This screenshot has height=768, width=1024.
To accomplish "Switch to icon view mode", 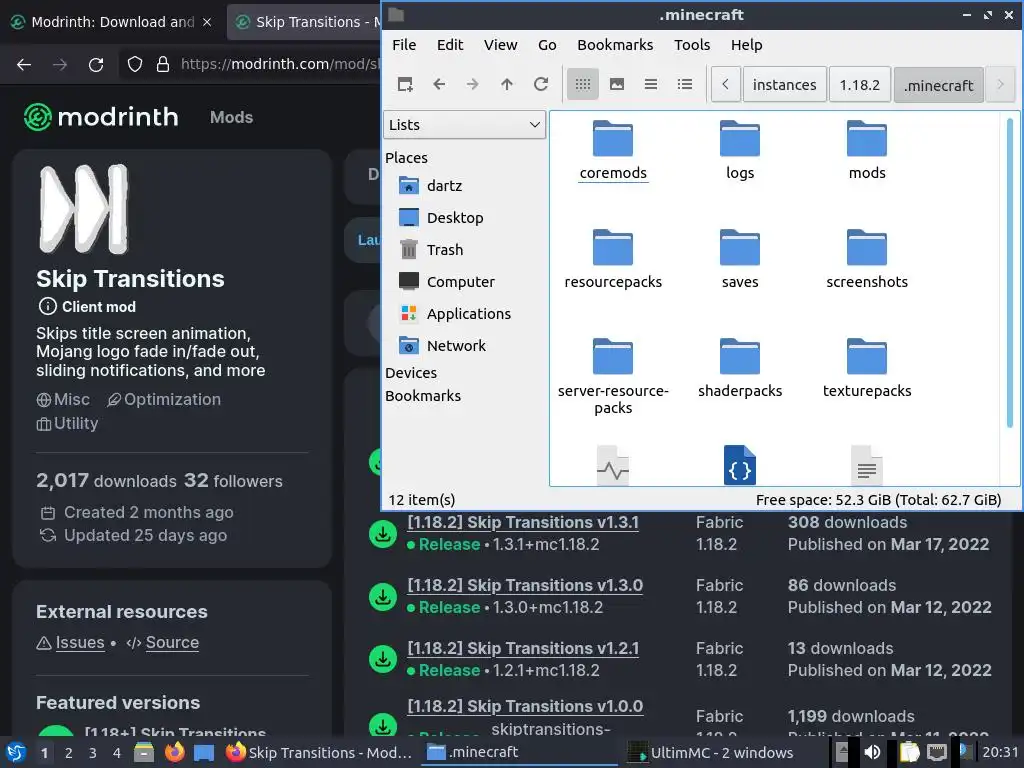I will (x=583, y=84).
